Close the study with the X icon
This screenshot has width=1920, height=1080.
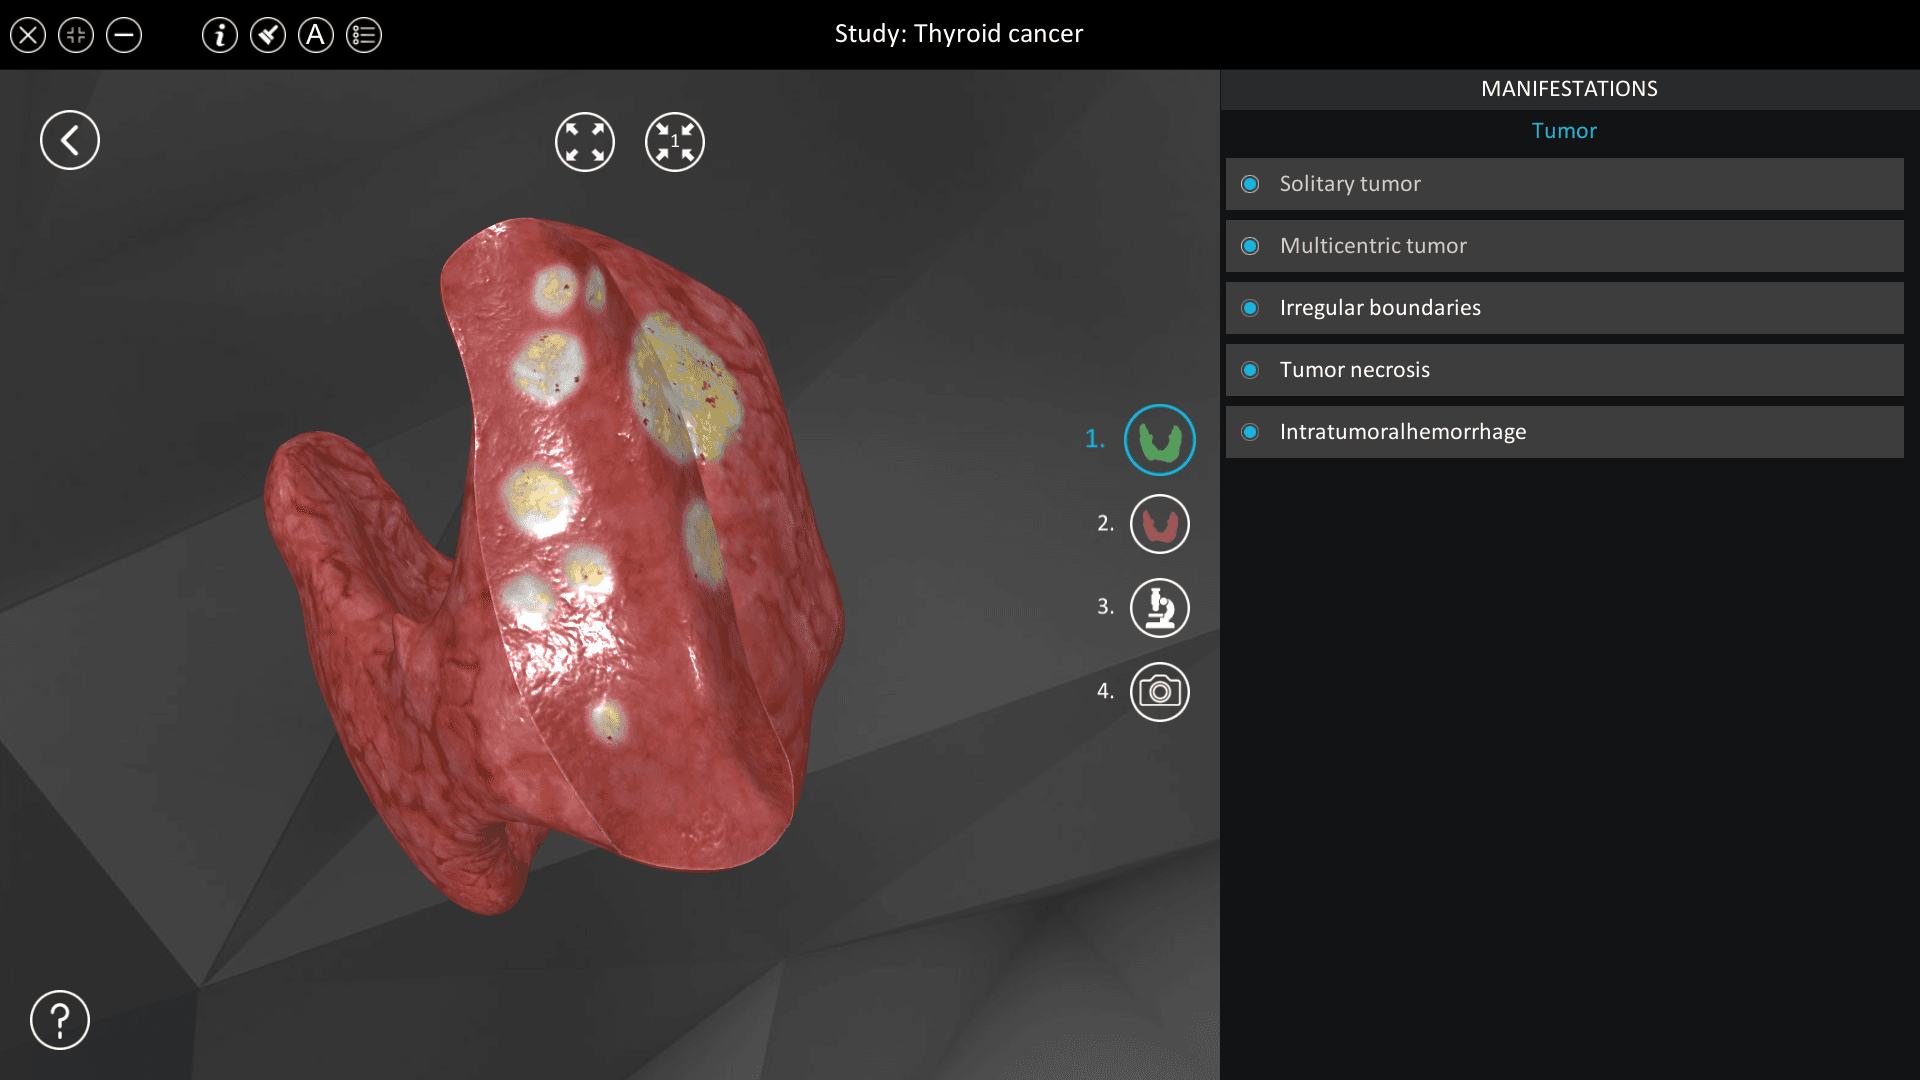pyautogui.click(x=28, y=35)
